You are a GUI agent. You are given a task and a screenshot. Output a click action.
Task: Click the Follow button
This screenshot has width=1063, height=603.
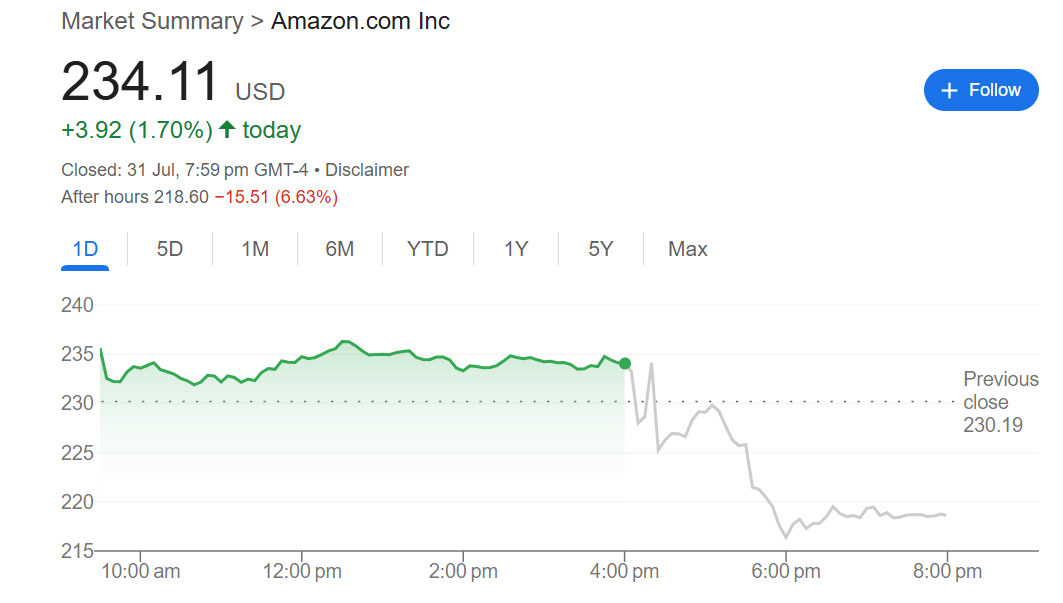pos(981,90)
